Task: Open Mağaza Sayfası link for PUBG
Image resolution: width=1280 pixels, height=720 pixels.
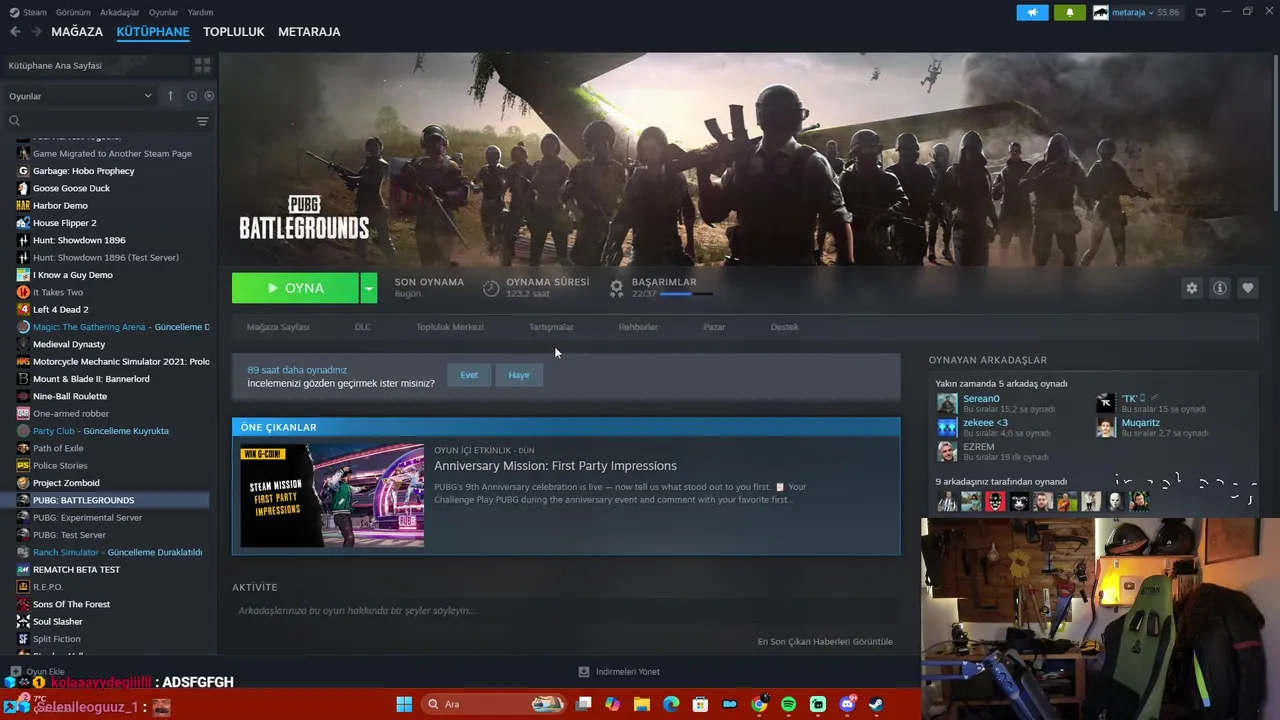Action: (x=278, y=327)
